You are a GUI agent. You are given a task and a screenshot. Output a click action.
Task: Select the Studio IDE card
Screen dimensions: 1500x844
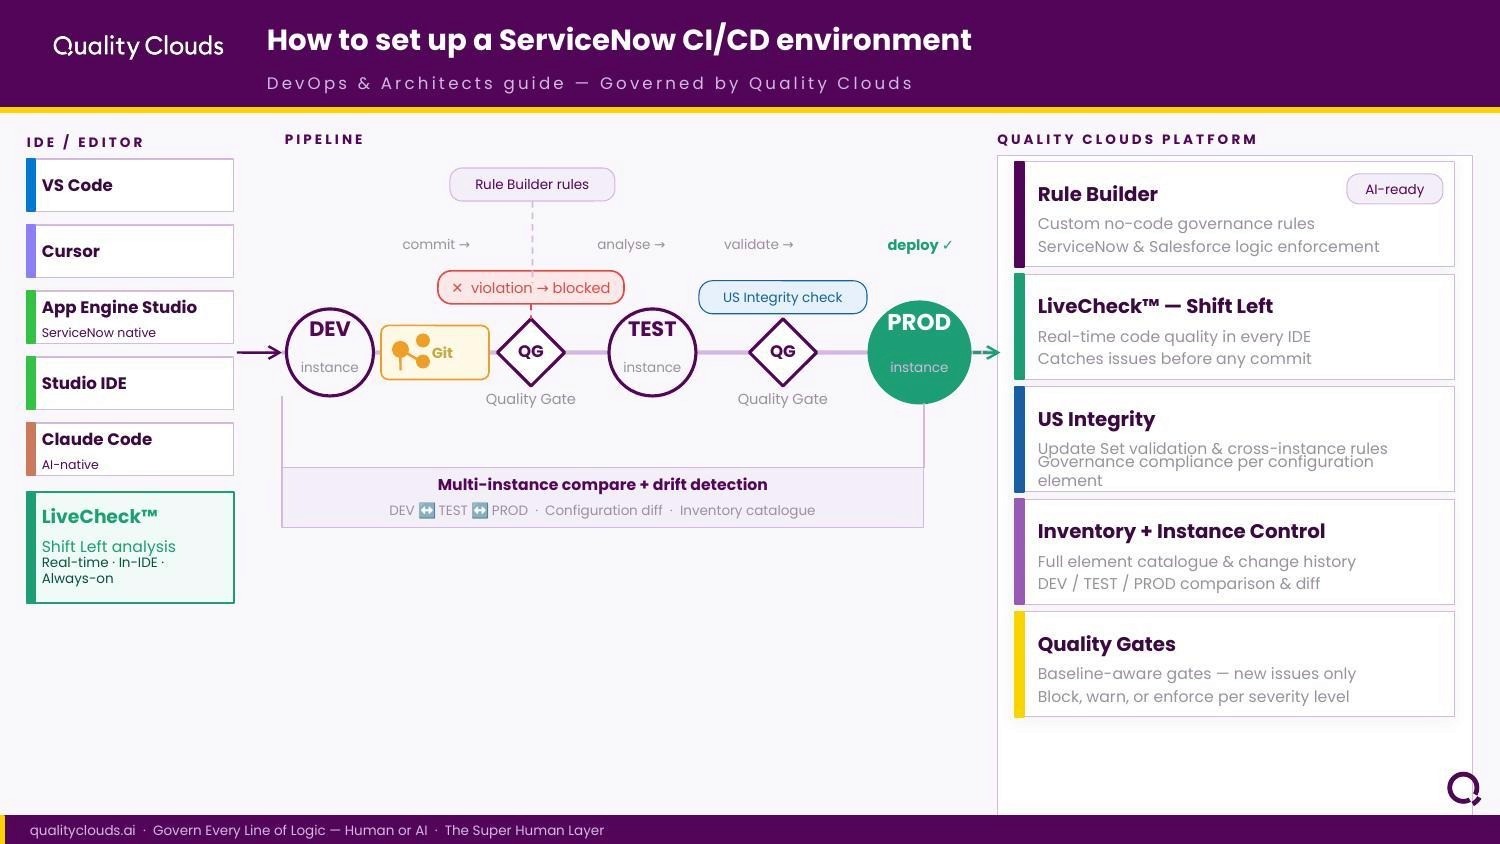[130, 383]
